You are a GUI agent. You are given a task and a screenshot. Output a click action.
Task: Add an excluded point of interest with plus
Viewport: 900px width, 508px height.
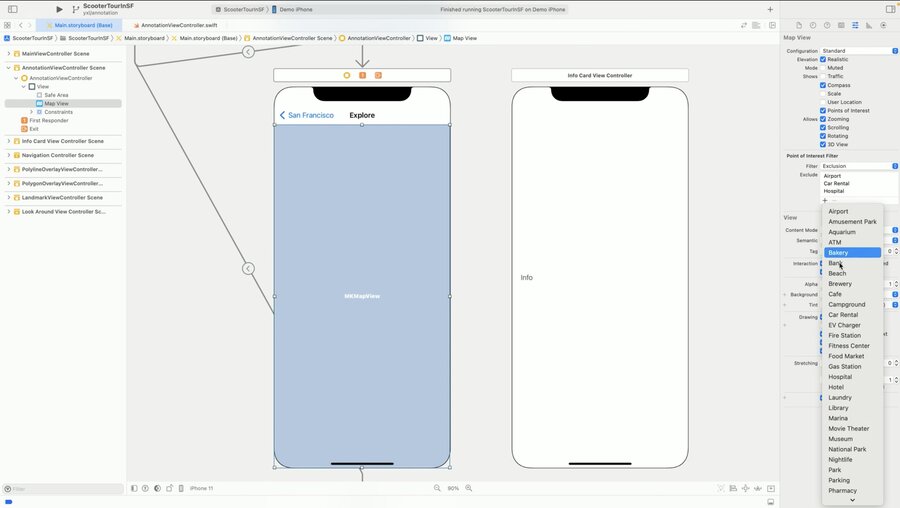pos(825,200)
